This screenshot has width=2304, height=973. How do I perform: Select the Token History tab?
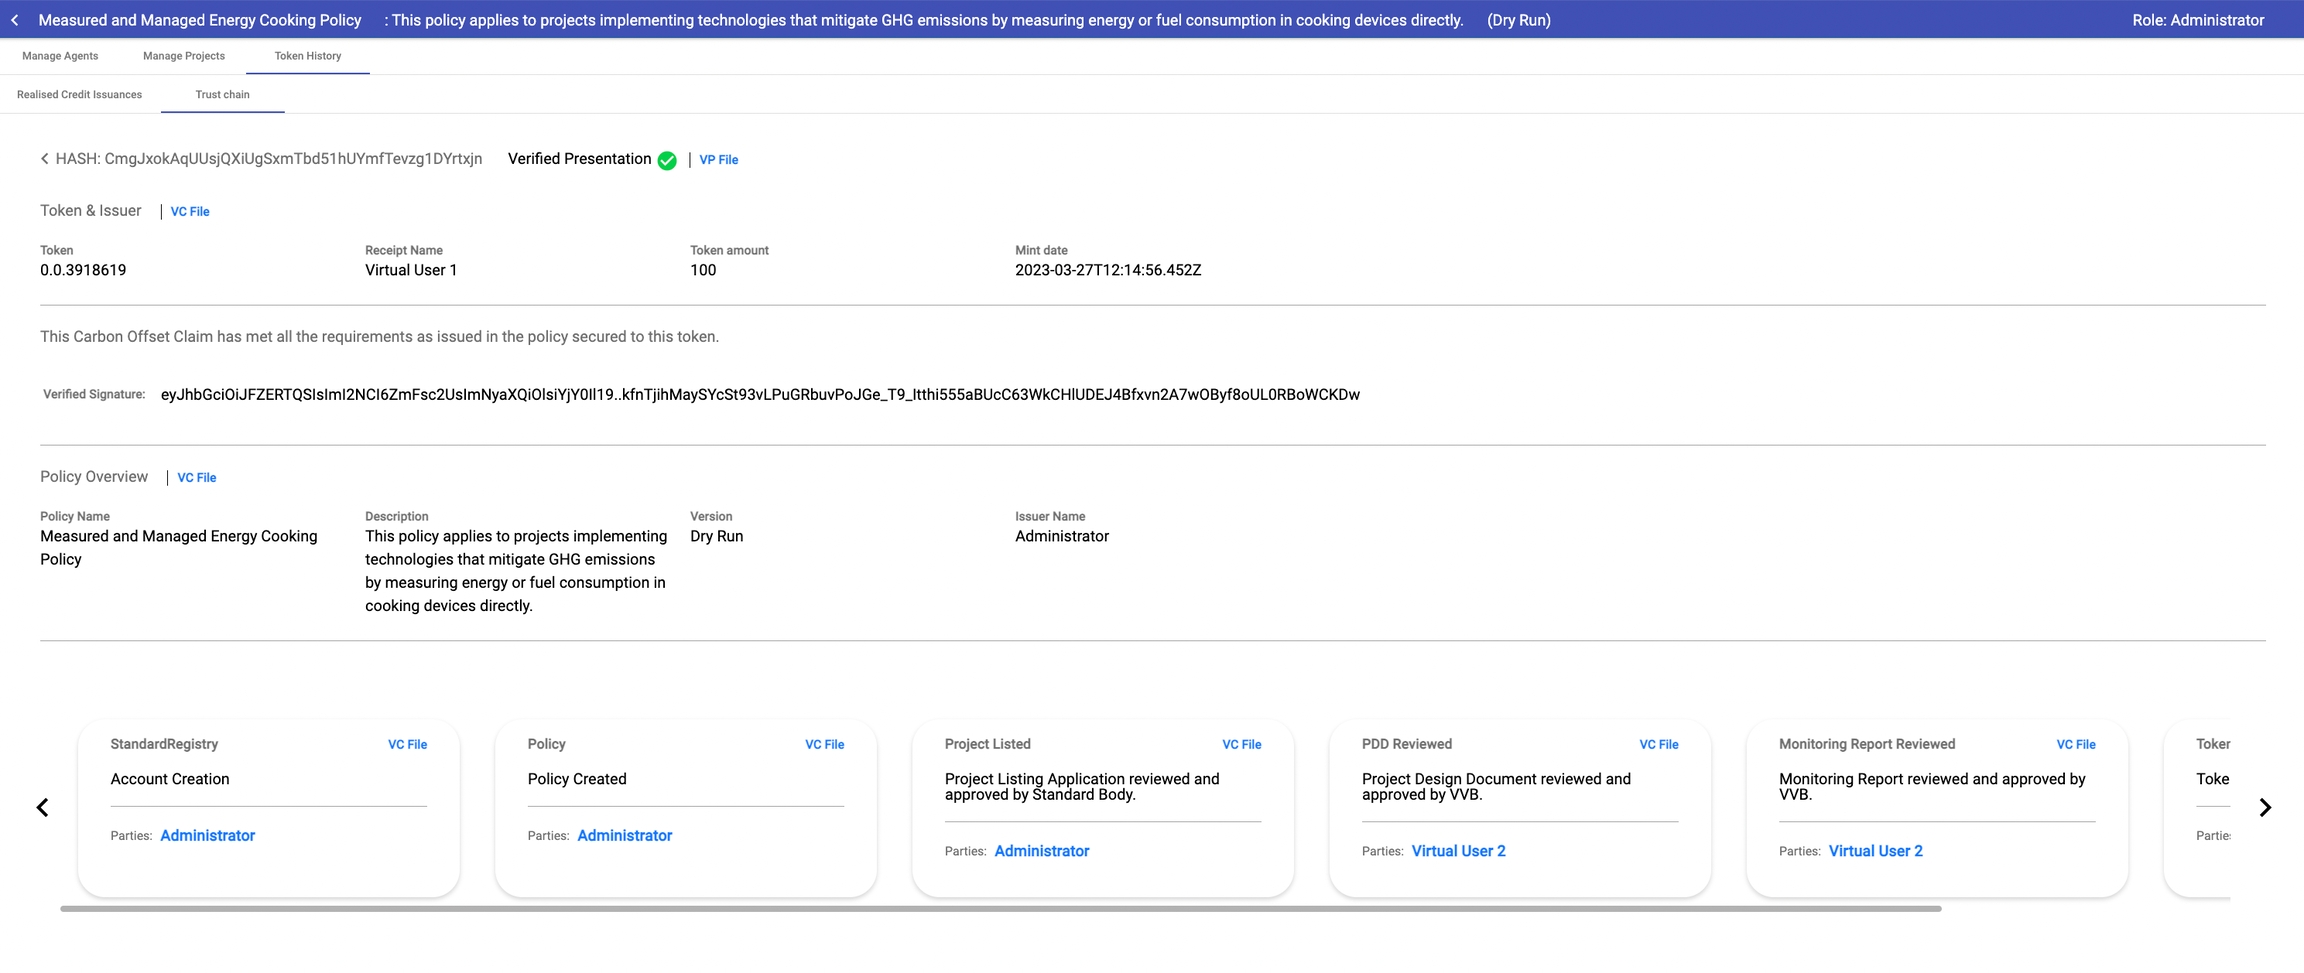(x=308, y=56)
